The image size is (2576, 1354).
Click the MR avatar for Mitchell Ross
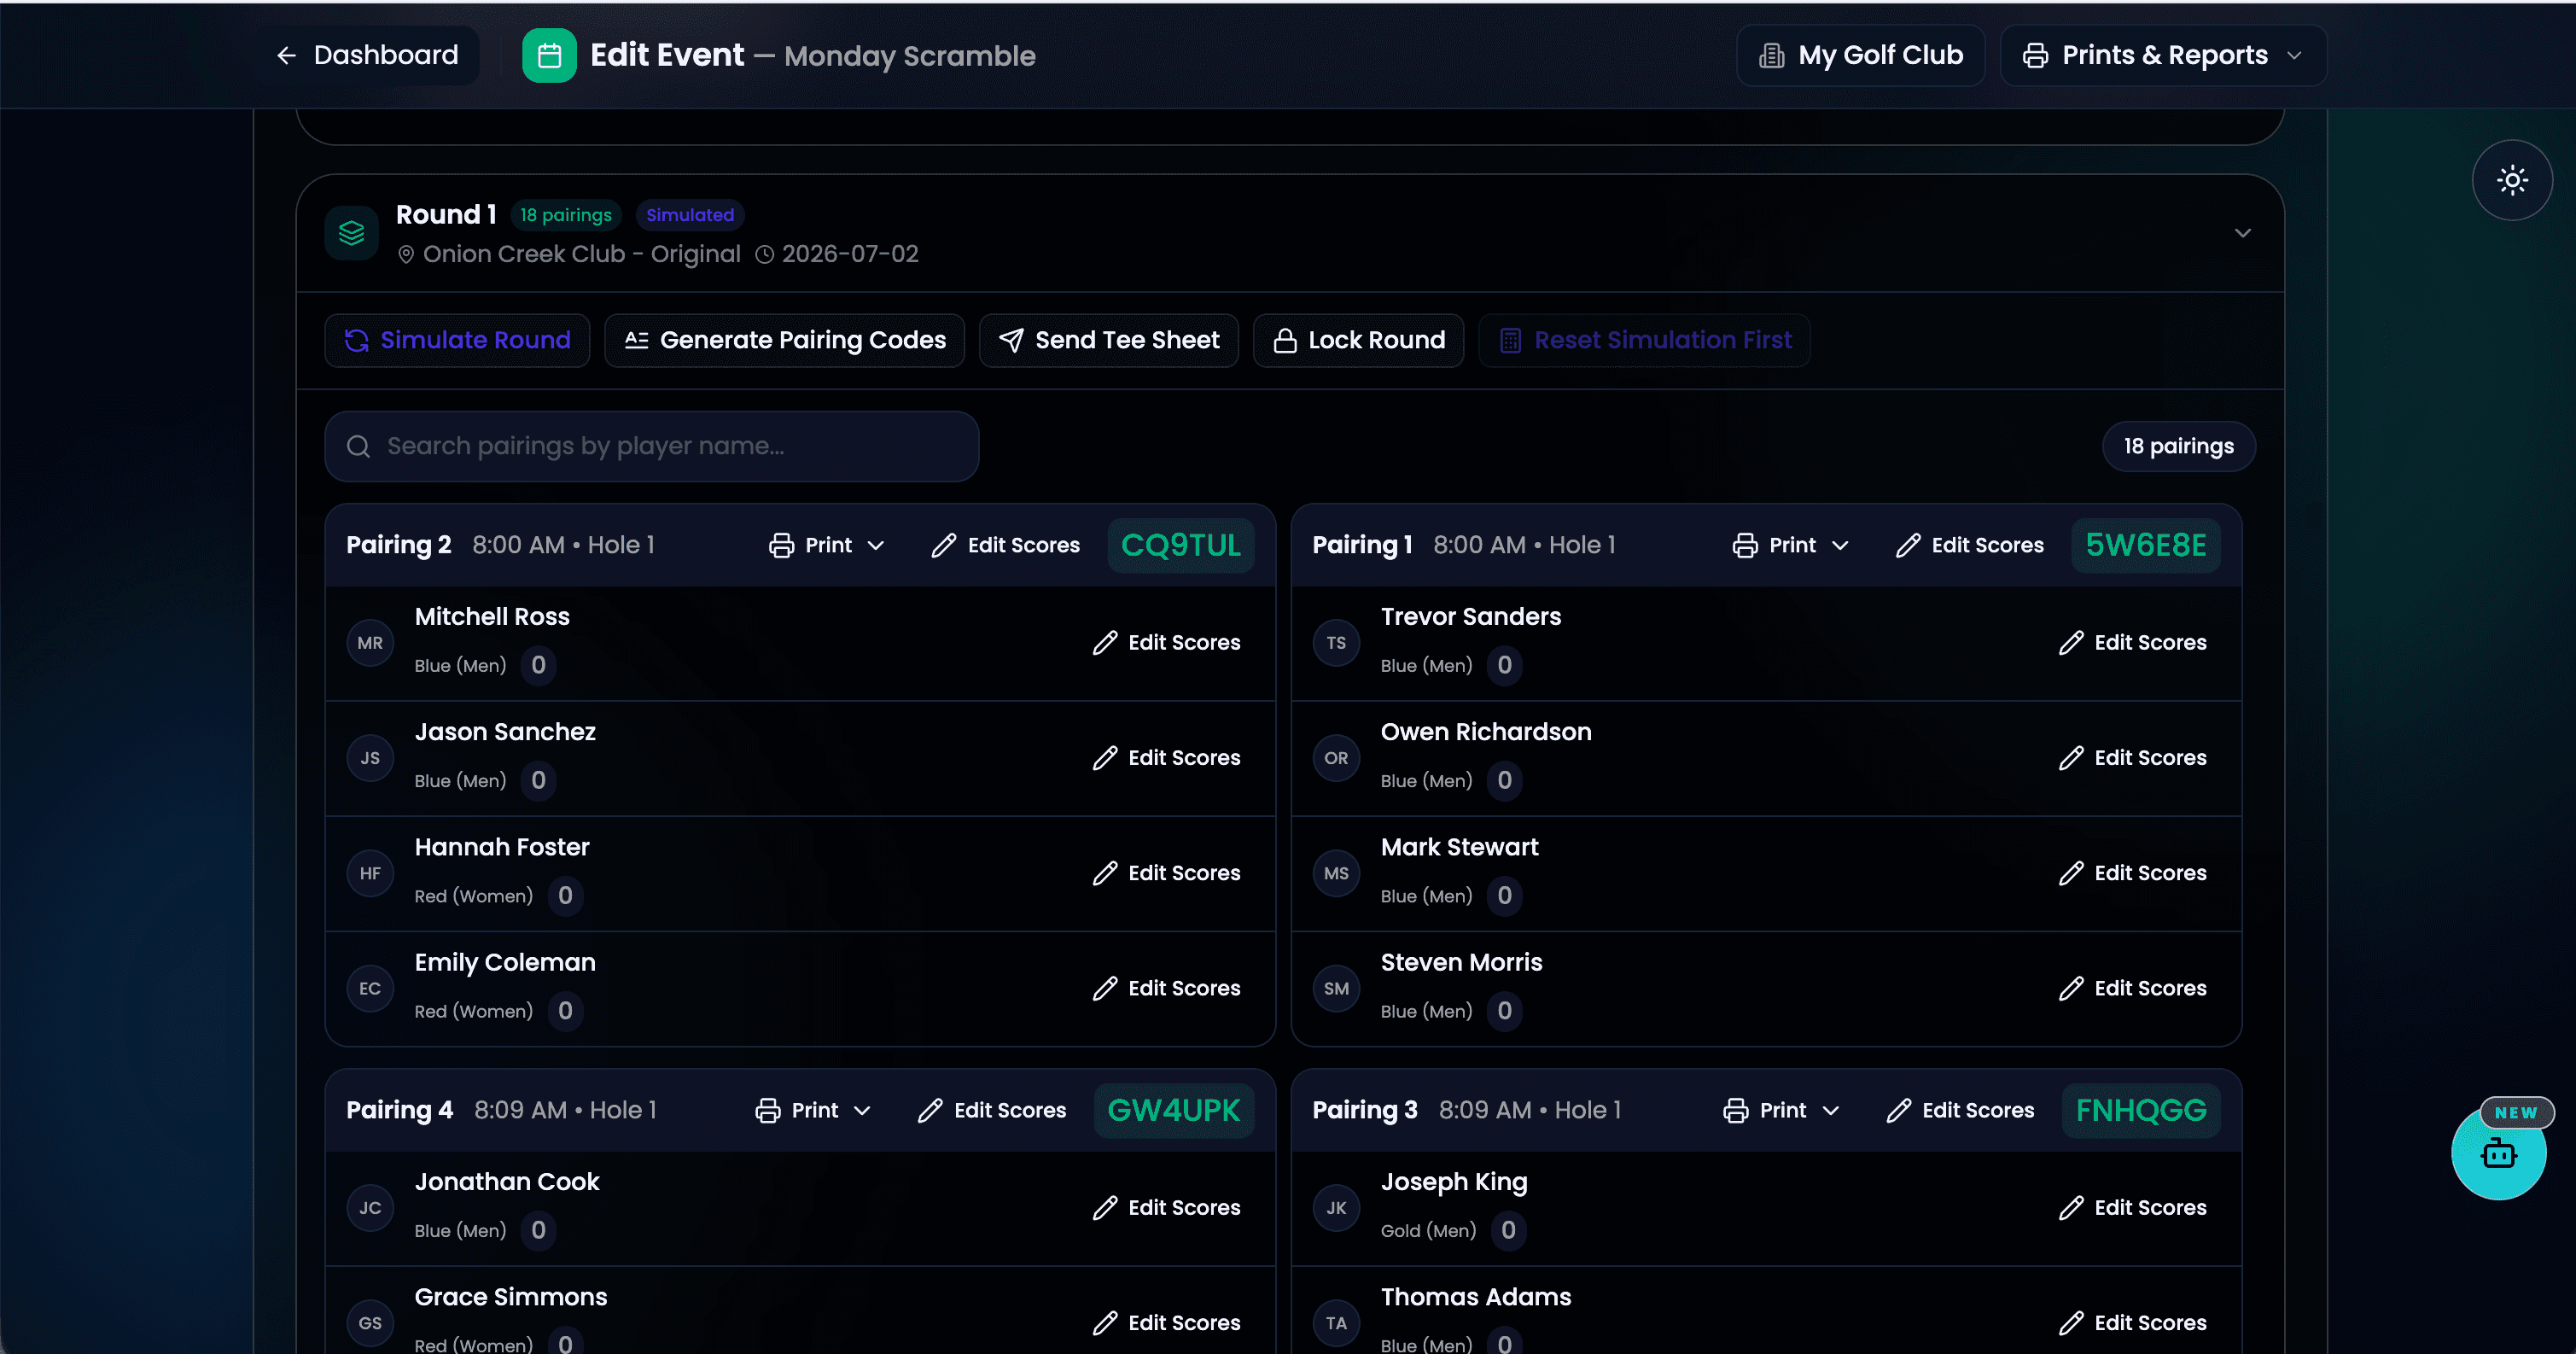pyautogui.click(x=370, y=643)
